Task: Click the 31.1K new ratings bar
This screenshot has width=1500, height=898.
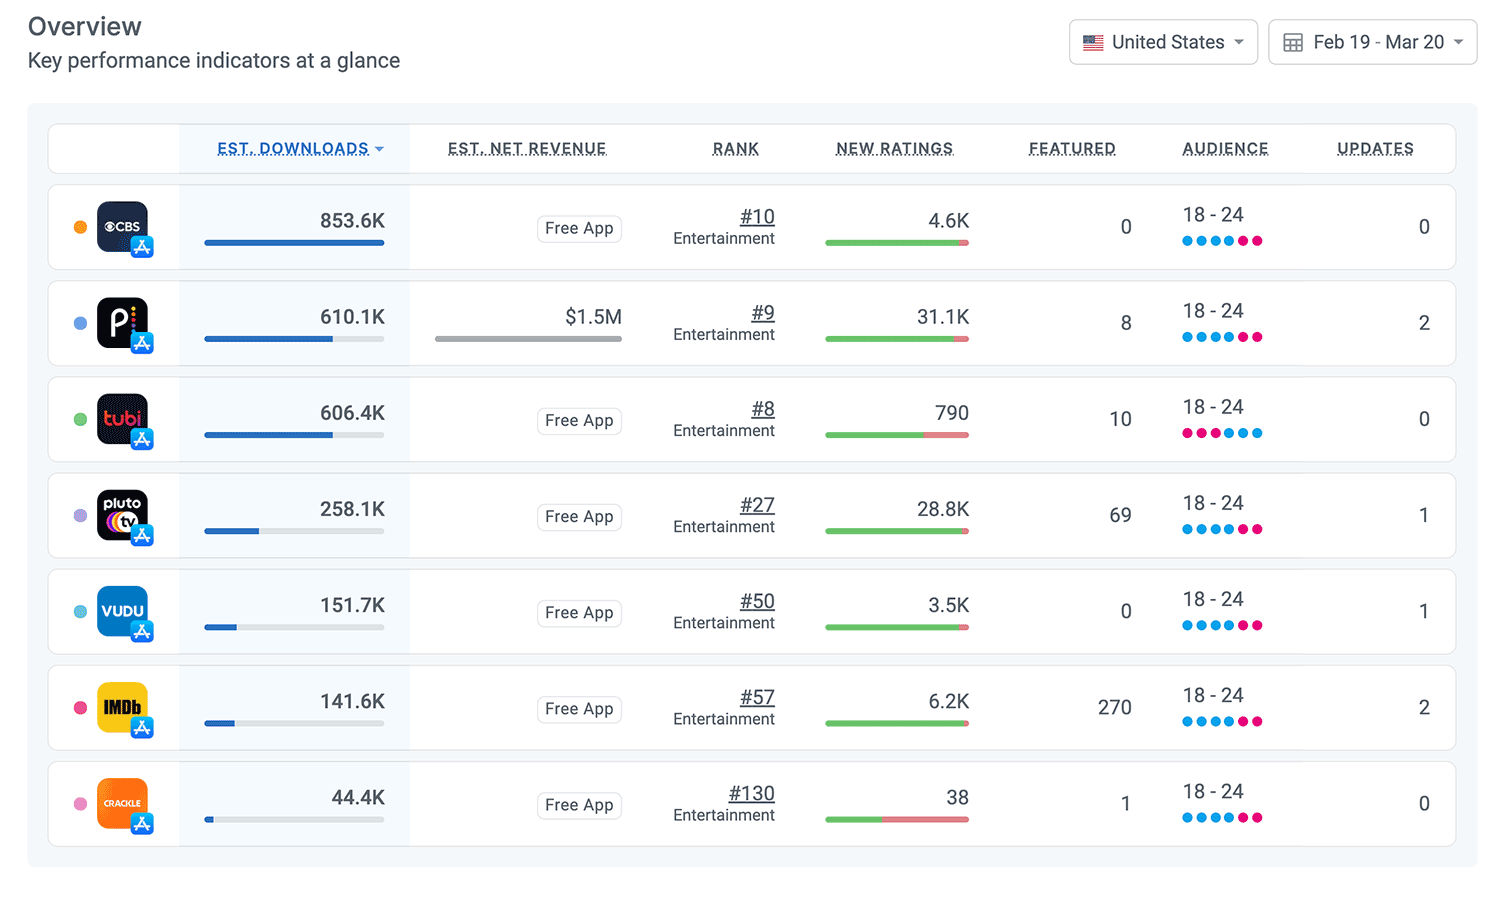Action: [897, 339]
